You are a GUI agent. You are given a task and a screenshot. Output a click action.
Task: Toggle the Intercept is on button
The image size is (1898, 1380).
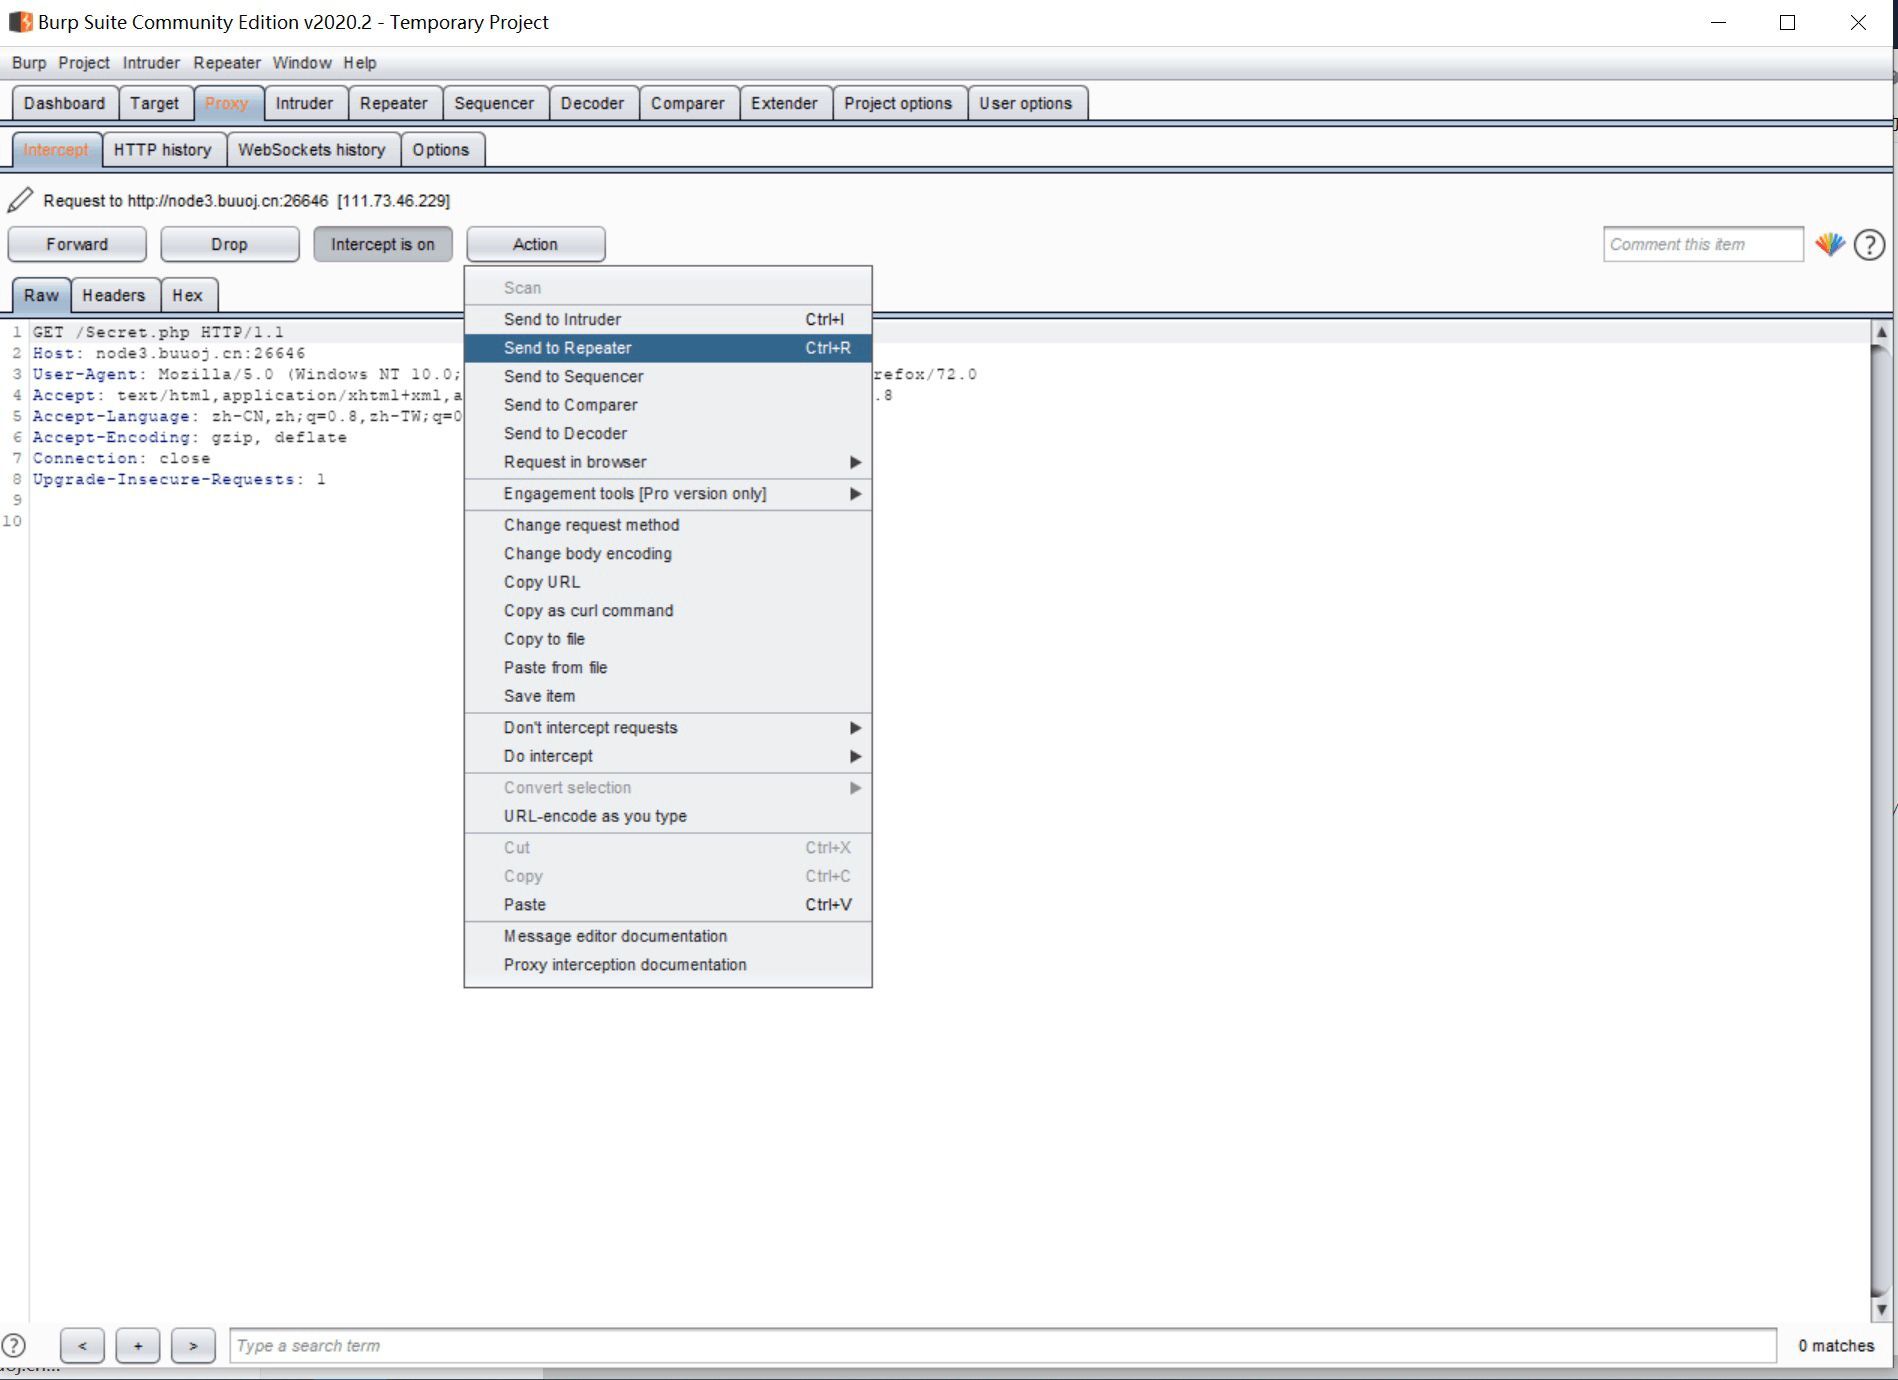click(x=383, y=244)
